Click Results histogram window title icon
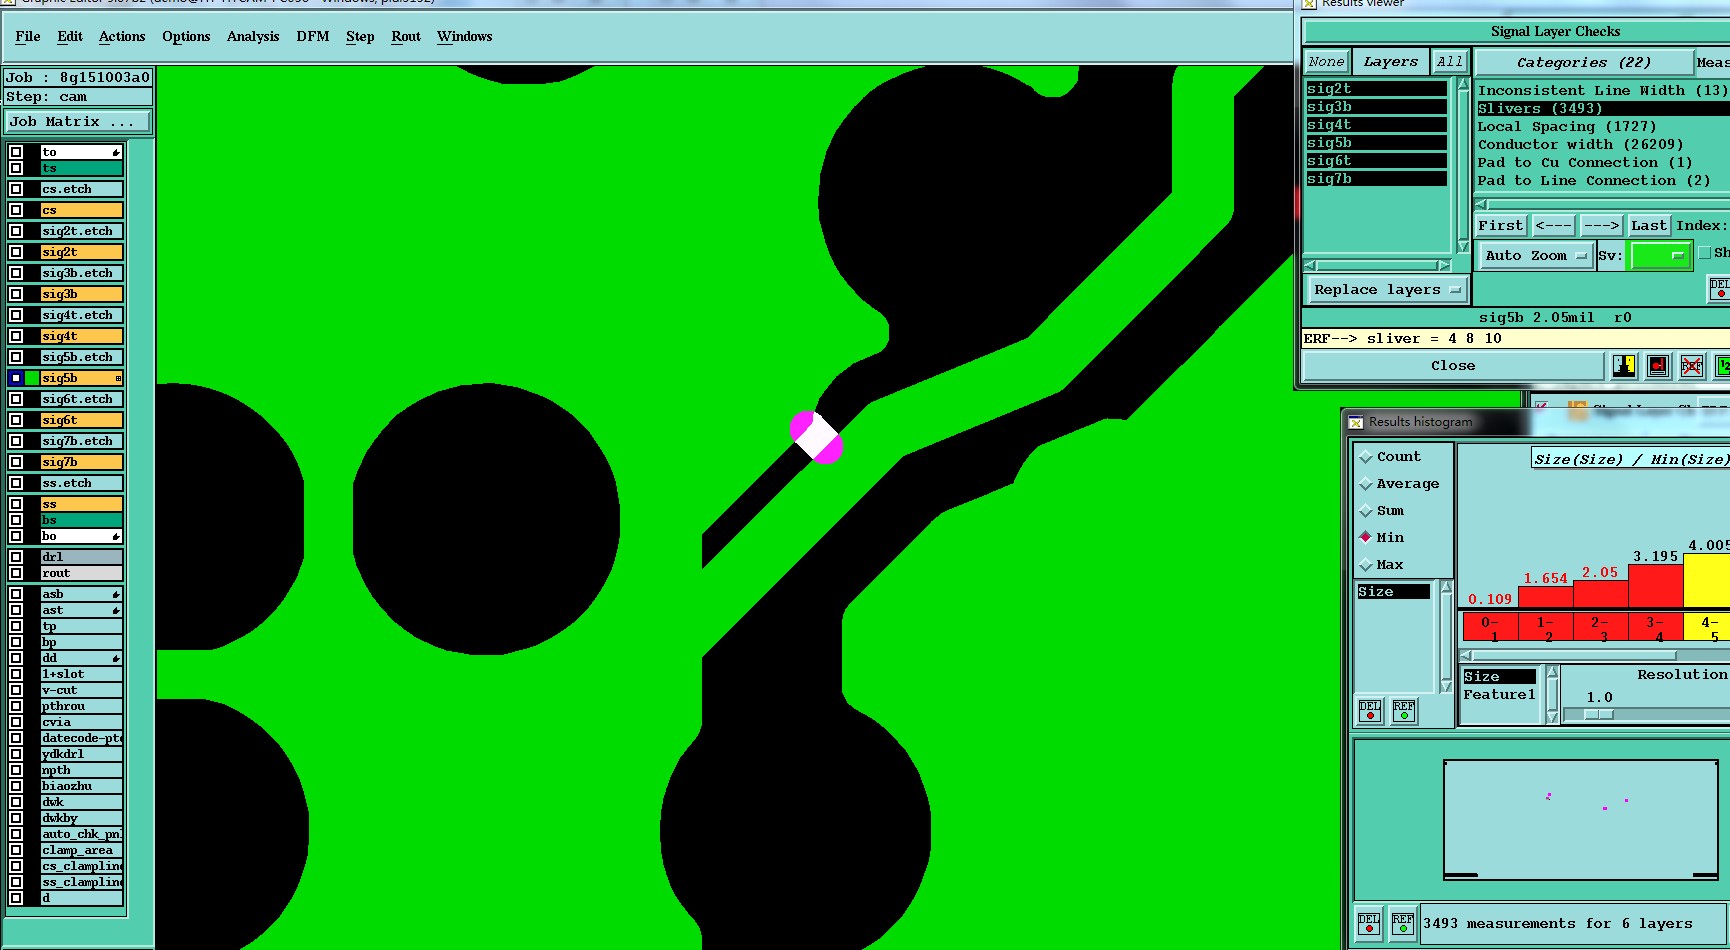 (x=1356, y=422)
